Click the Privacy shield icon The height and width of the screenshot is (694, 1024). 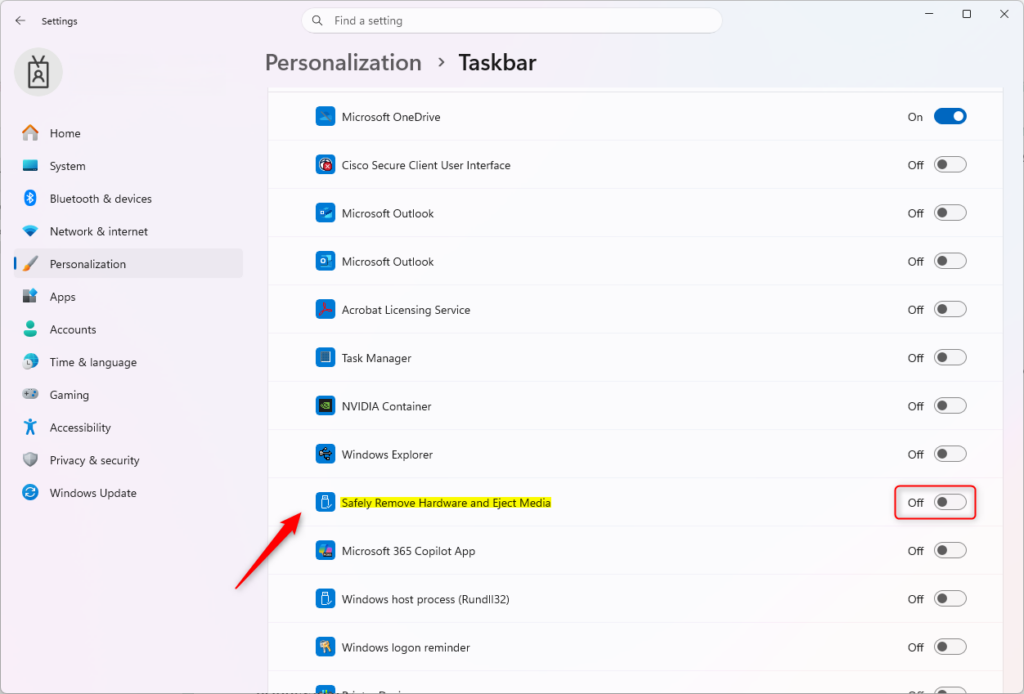[x=30, y=460]
